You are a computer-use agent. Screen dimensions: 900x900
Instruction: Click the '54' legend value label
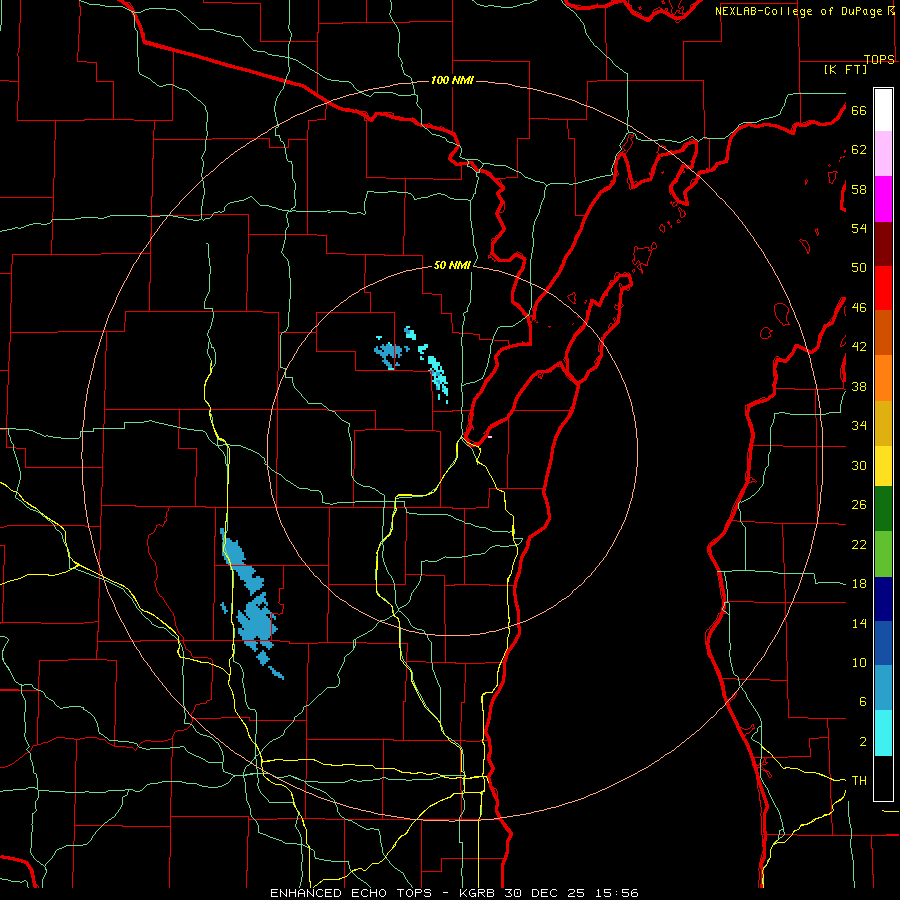point(859,228)
